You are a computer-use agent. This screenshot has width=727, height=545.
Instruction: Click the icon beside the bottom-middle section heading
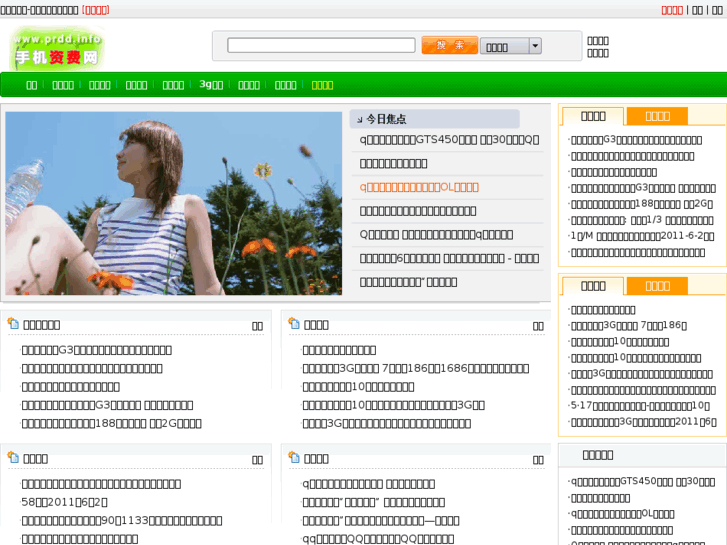294,458
